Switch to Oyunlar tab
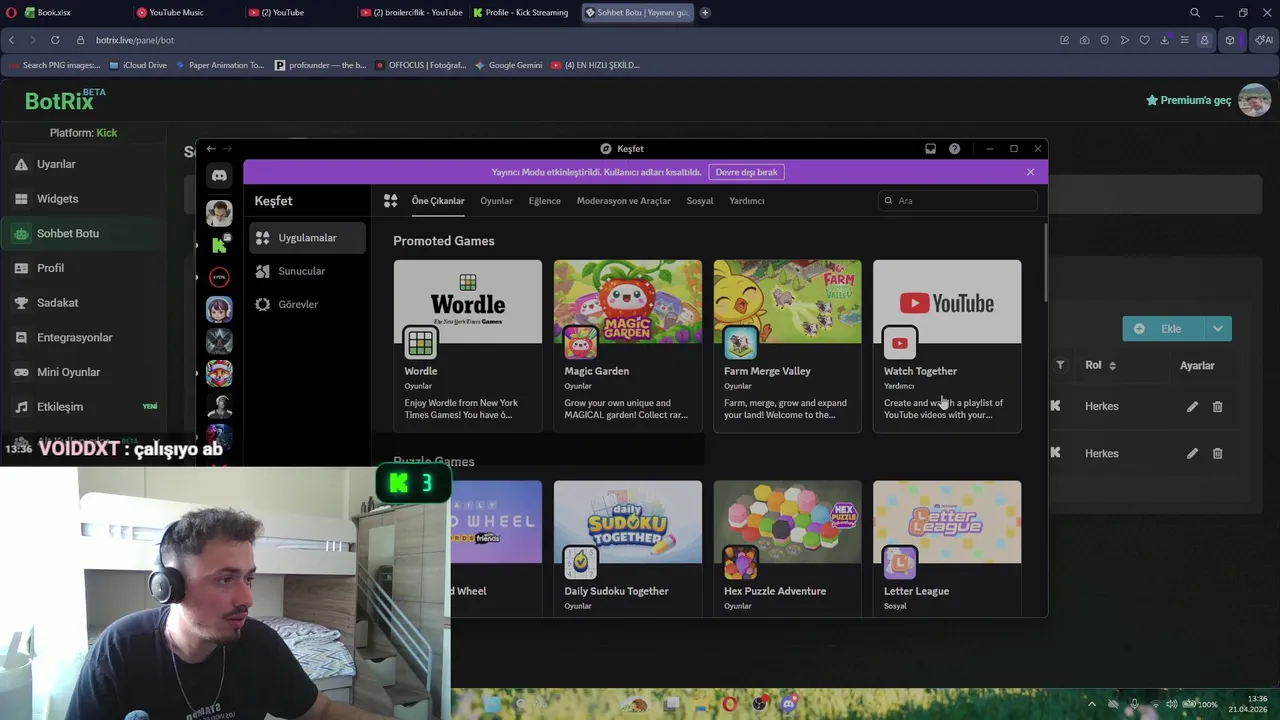This screenshot has height=720, width=1280. (x=496, y=201)
